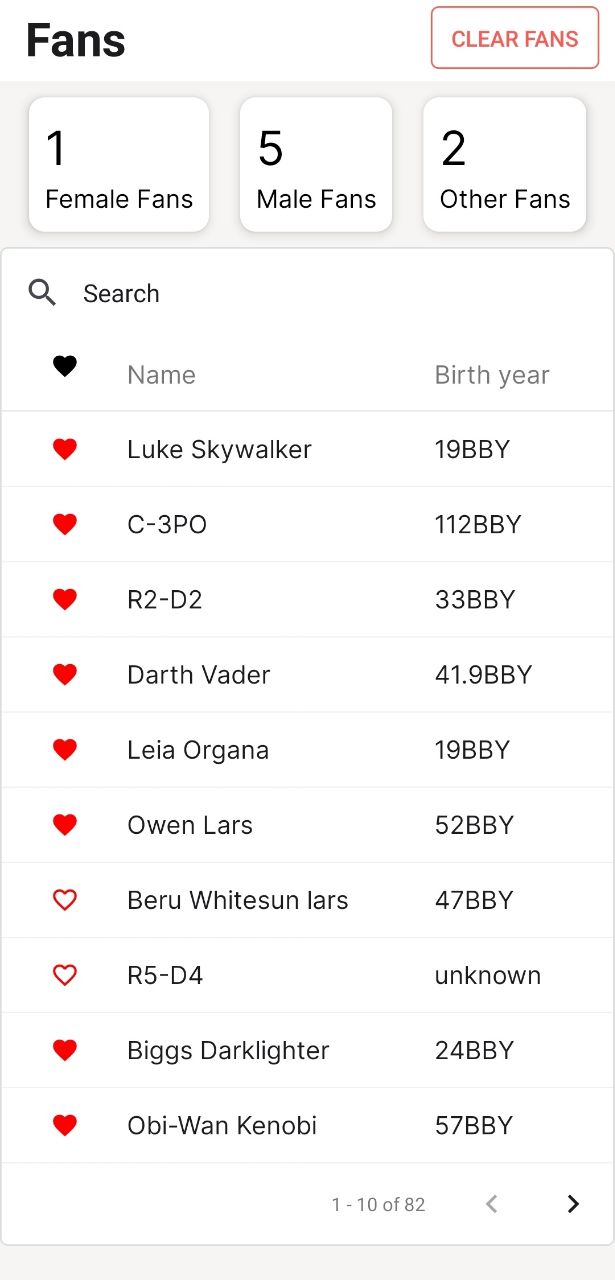Go to the next page using right chevron
Viewport: 615px width, 1280px height.
tap(573, 1204)
